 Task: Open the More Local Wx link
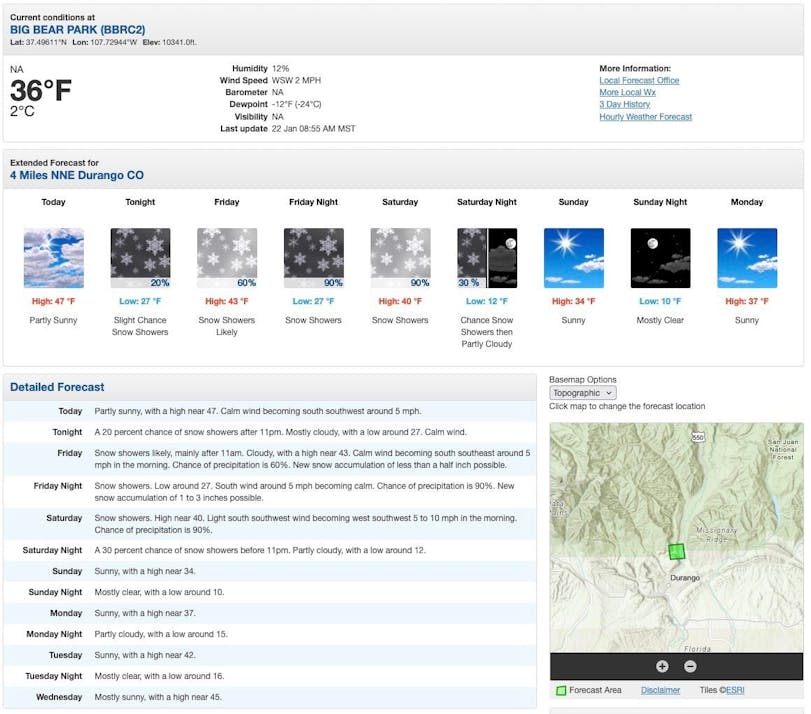tap(627, 93)
